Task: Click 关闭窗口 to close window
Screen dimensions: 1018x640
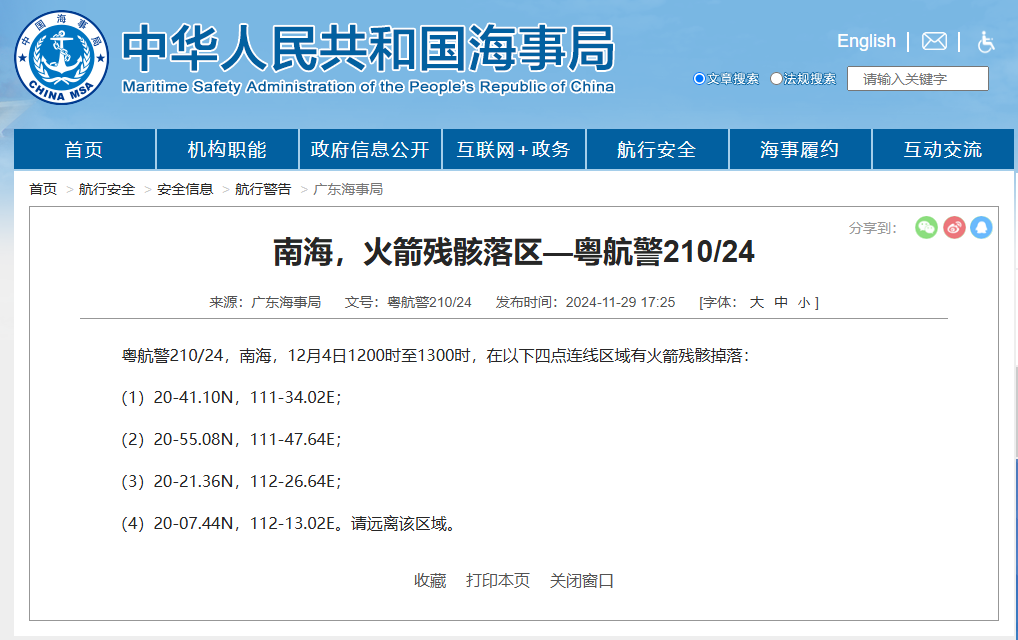Action: pos(582,580)
